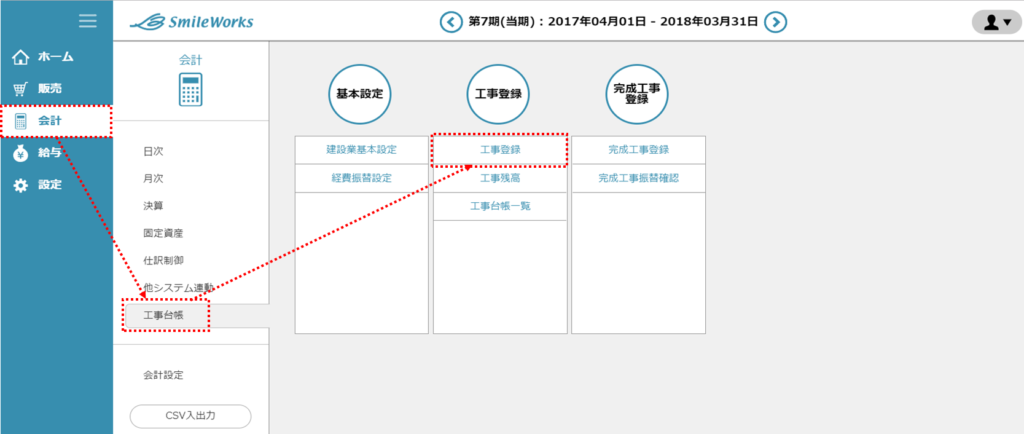Open 建設業基本設定 link

pyautogui.click(x=362, y=150)
